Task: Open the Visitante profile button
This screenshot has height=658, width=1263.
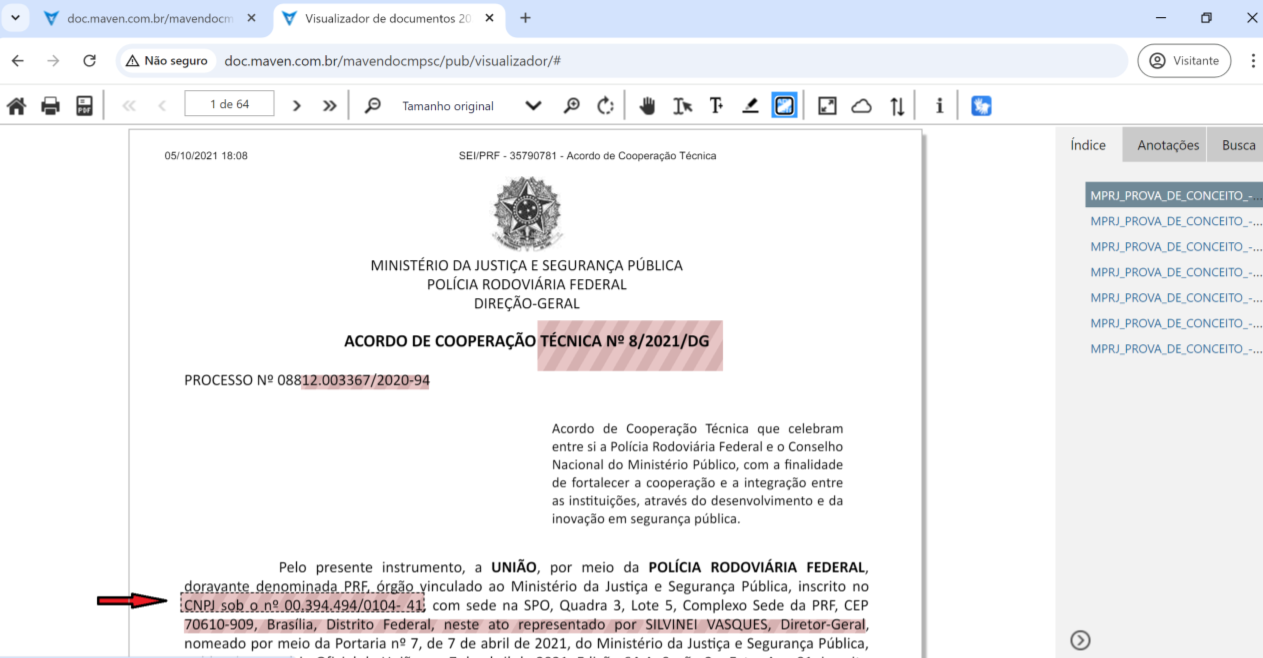Action: [1184, 61]
